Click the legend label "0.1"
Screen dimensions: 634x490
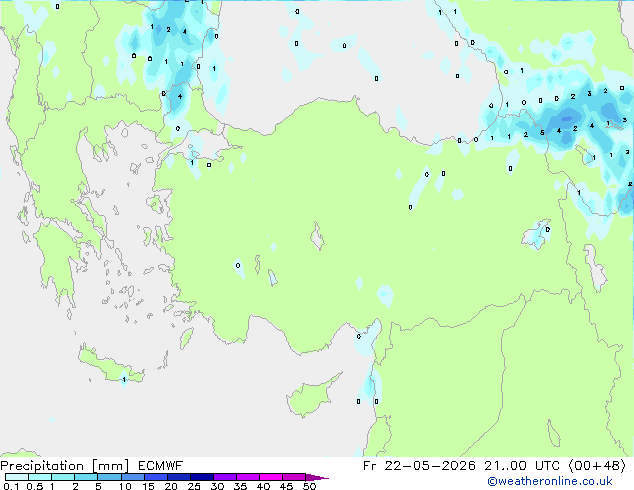pos(11,486)
